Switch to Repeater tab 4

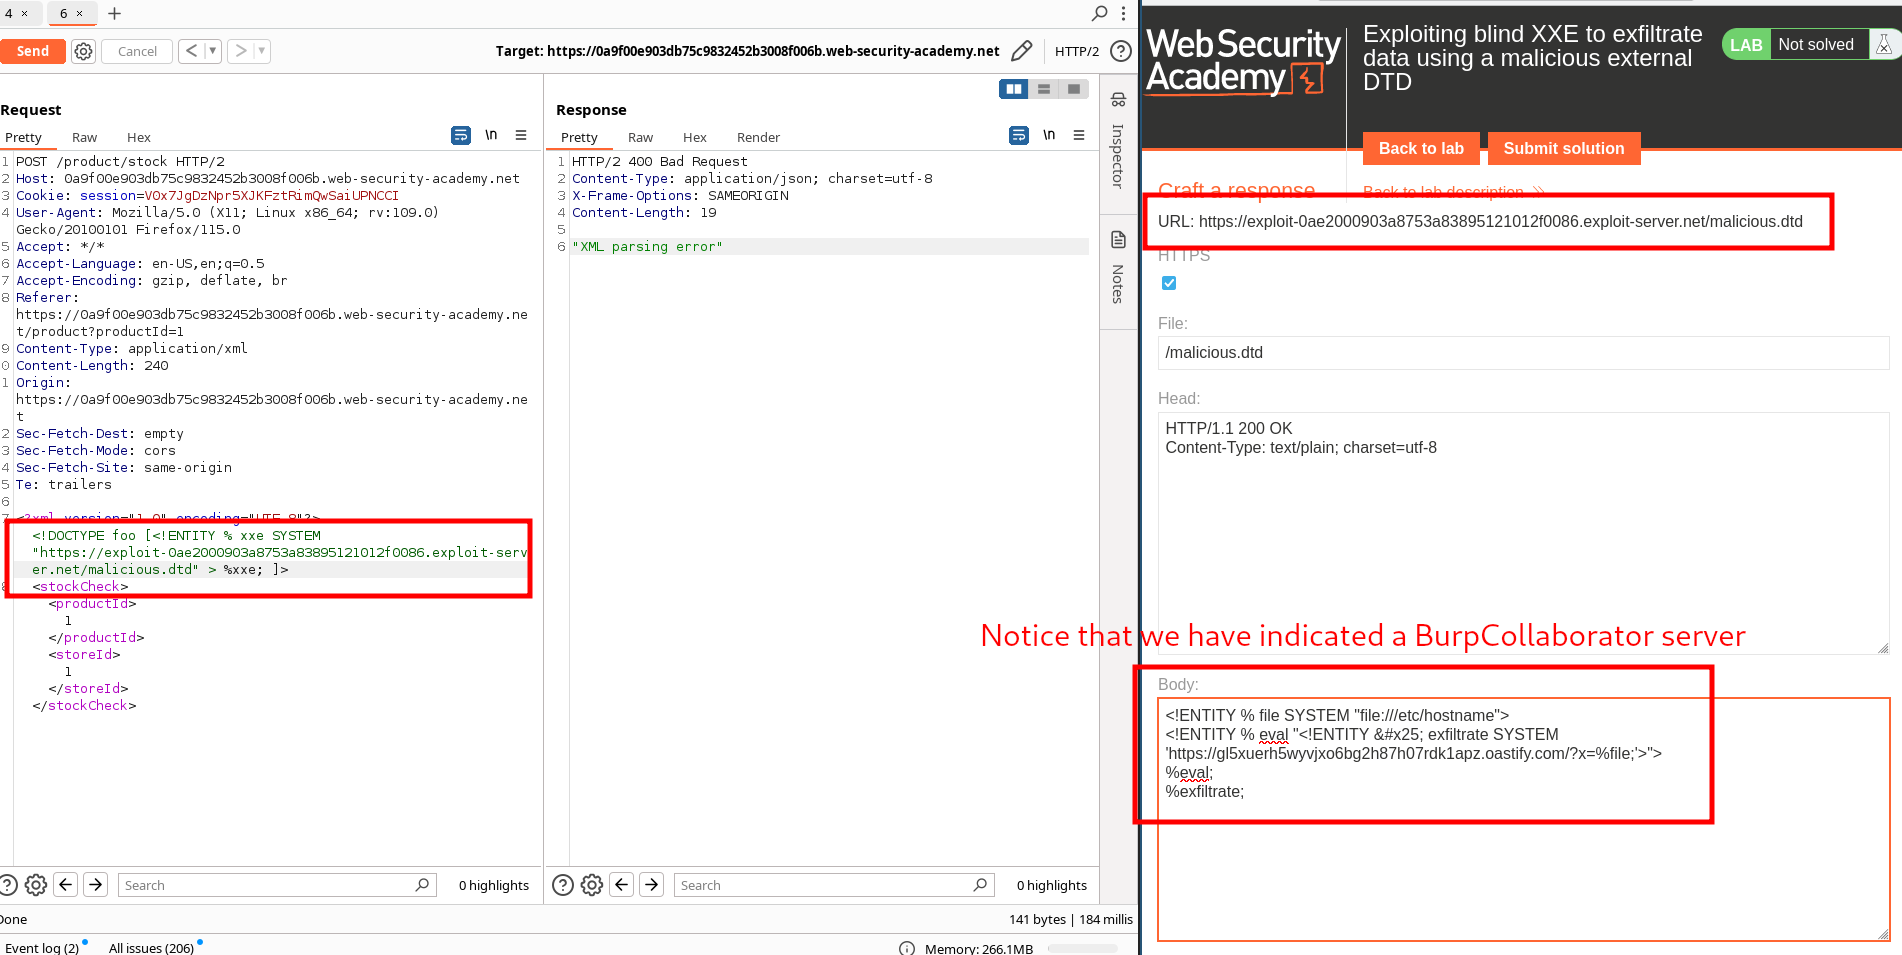(9, 13)
